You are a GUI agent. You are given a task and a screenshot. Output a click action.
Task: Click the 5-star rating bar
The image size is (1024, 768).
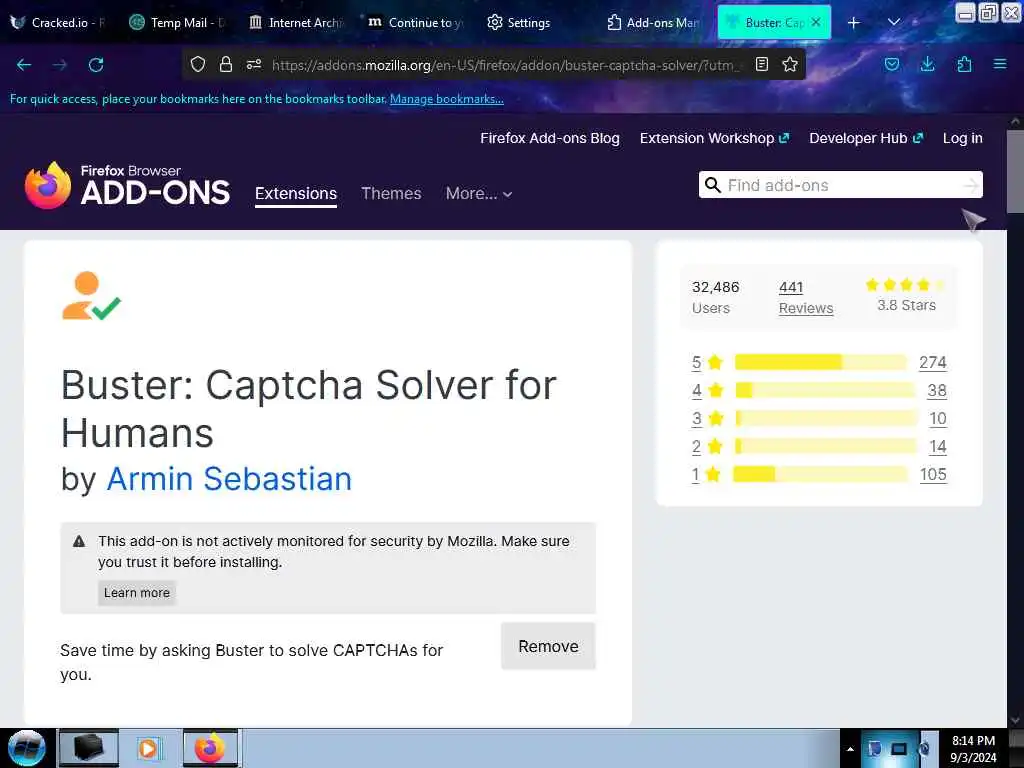[x=821, y=362]
